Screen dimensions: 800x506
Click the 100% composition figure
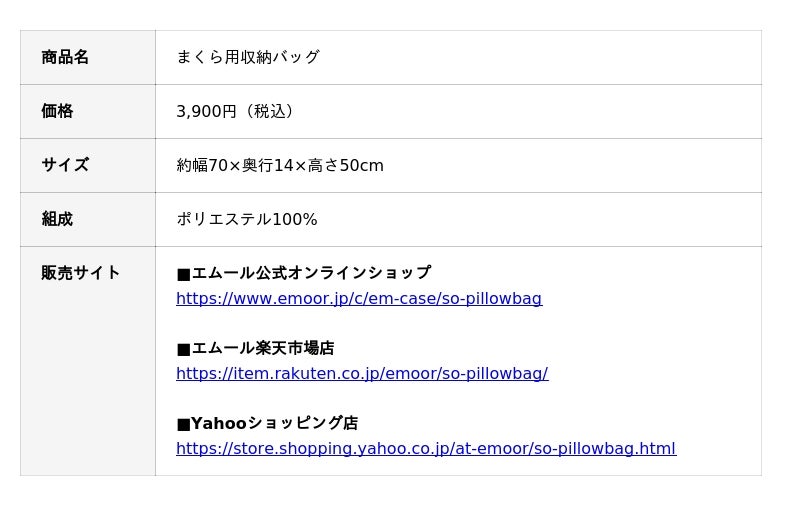point(295,219)
